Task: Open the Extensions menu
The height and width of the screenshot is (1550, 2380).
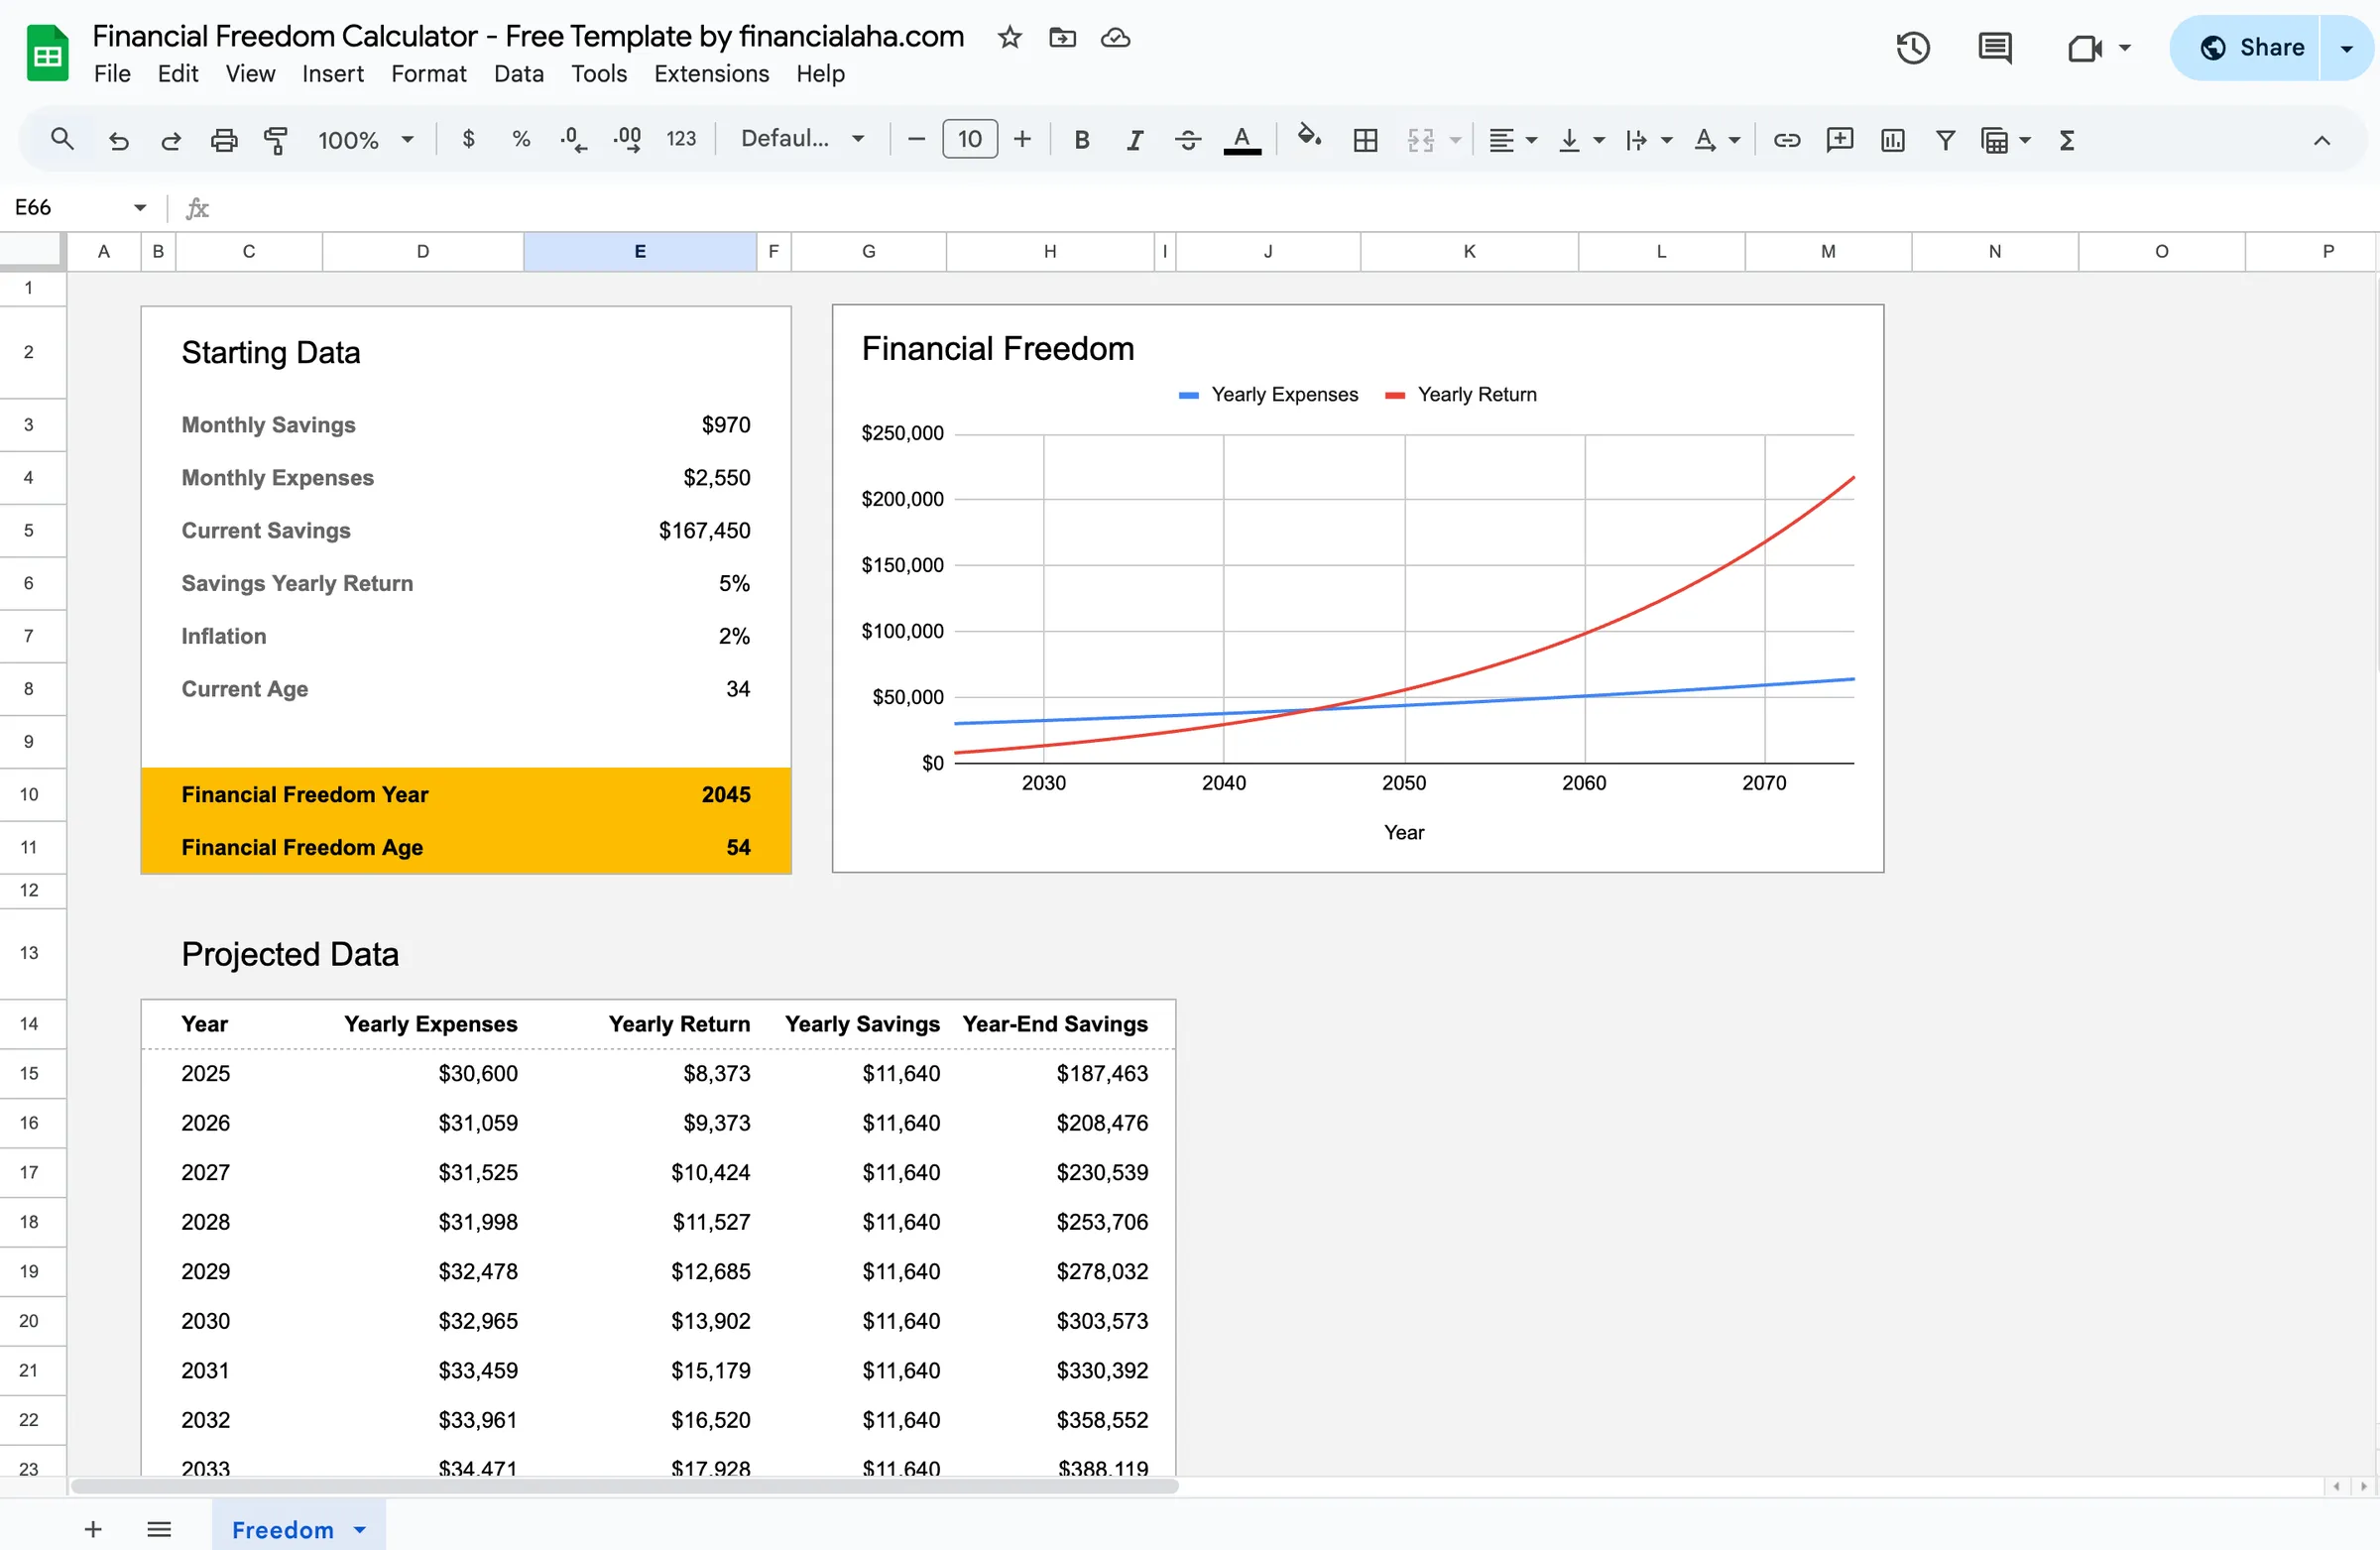Action: [x=711, y=73]
